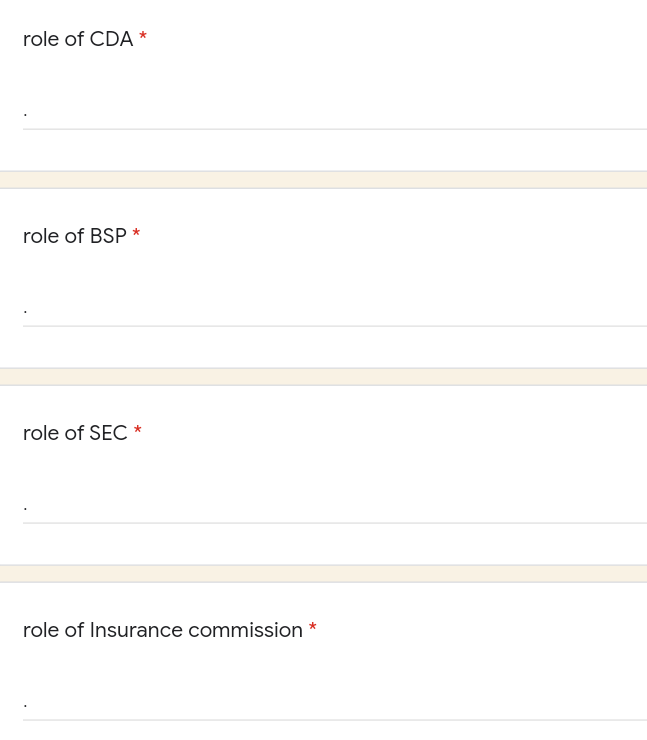Screen dimensions: 647x740
Task: Click the "role of SEC" question title
Action: pyautogui.click(x=75, y=433)
